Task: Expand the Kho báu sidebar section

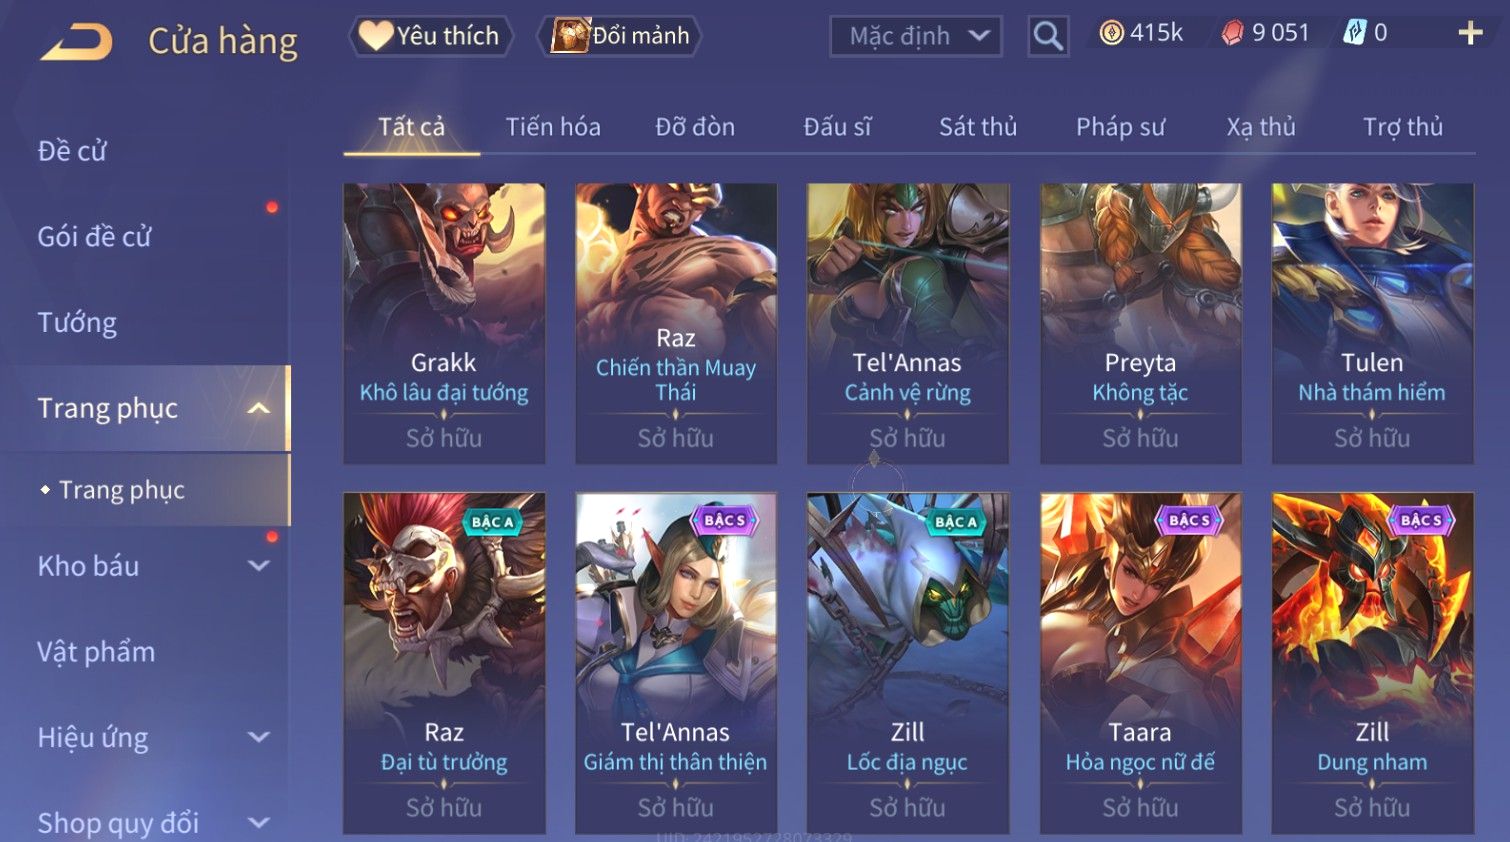Action: click(x=259, y=566)
